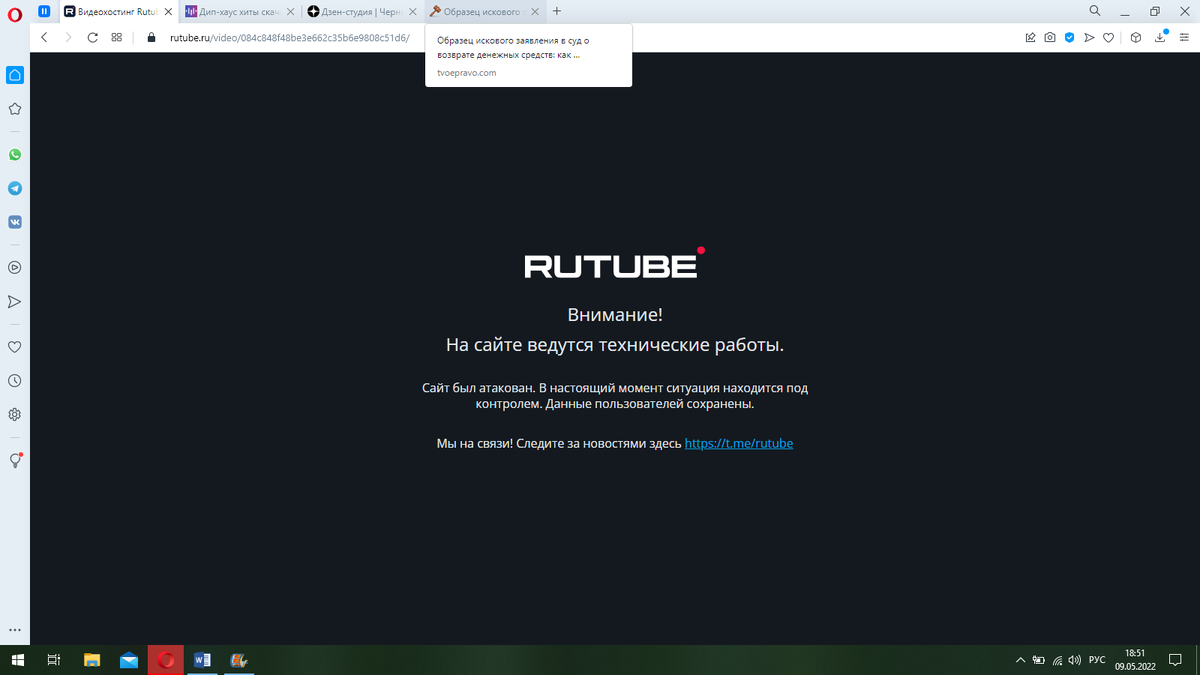The height and width of the screenshot is (675, 1200).
Task: Open the extensions cube icon
Action: coord(1136,37)
